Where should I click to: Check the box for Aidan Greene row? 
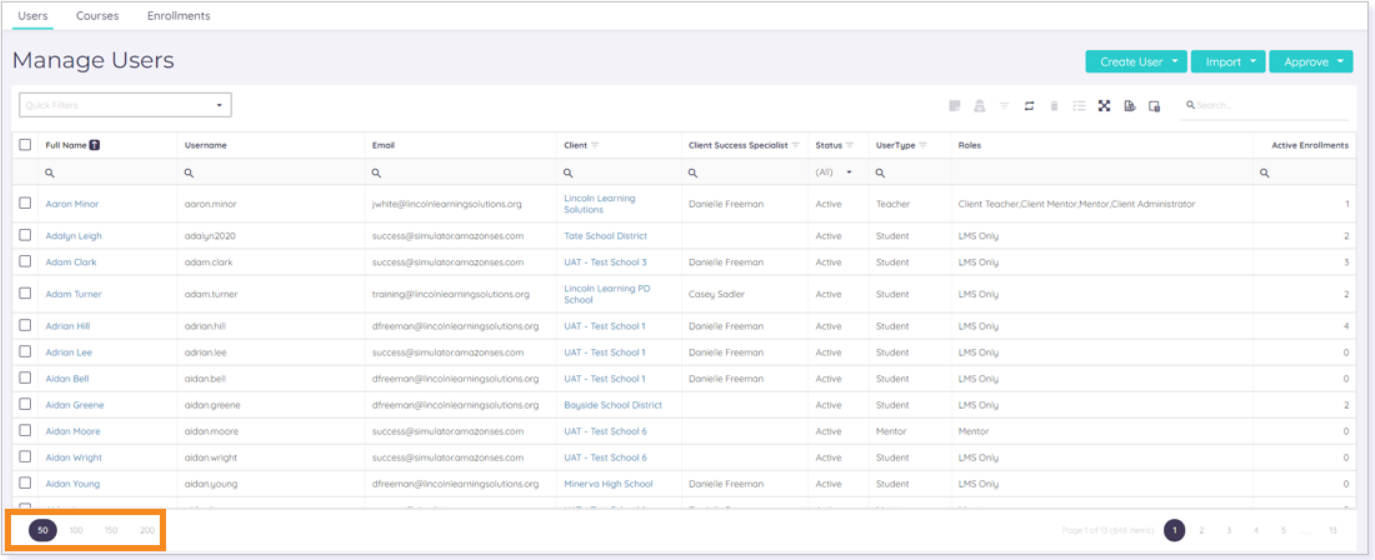[25, 404]
